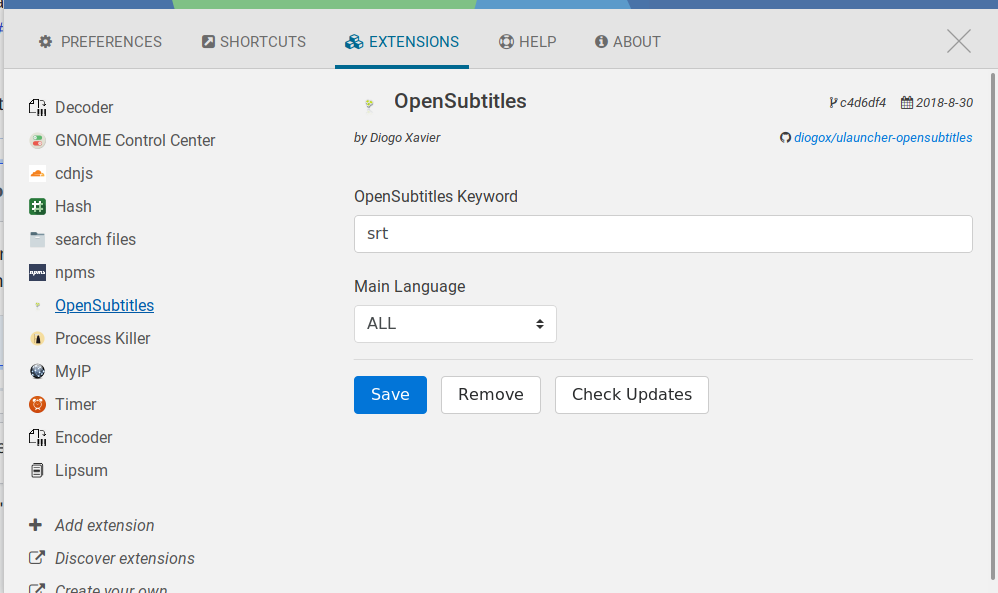Remove the OpenSubtitles extension
998x593 pixels.
coord(491,395)
